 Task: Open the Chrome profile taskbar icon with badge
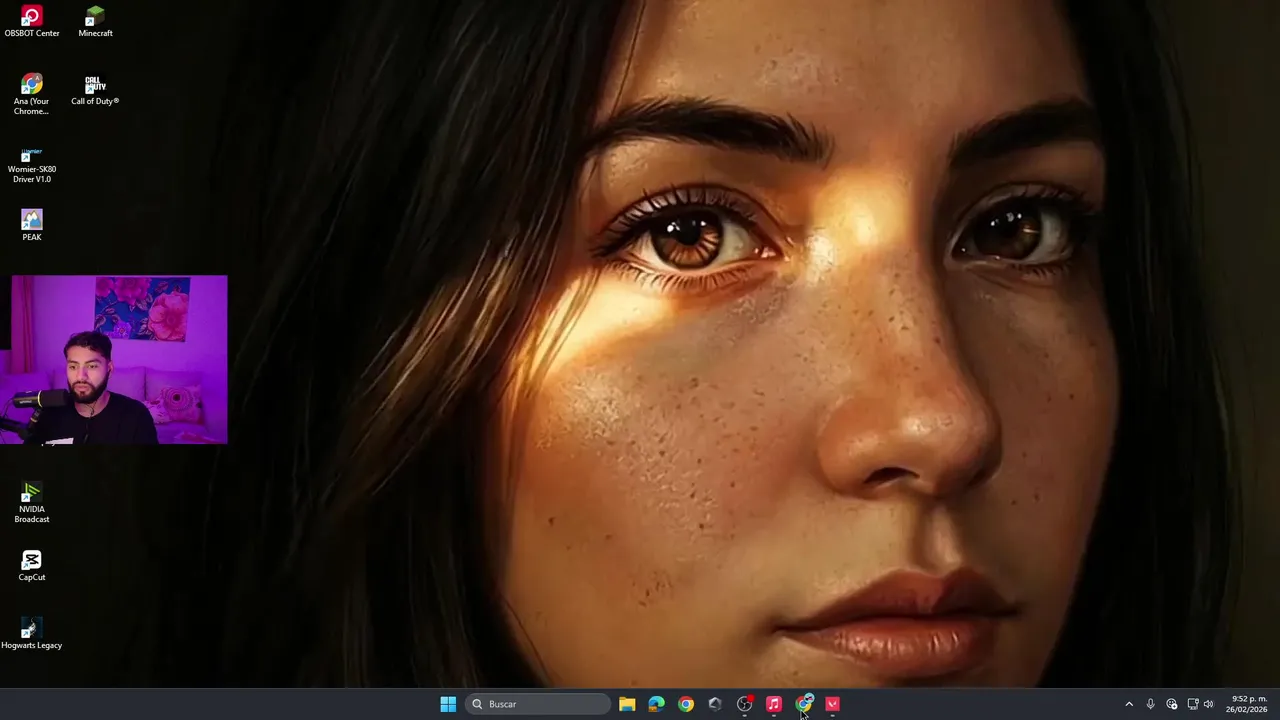(x=804, y=704)
